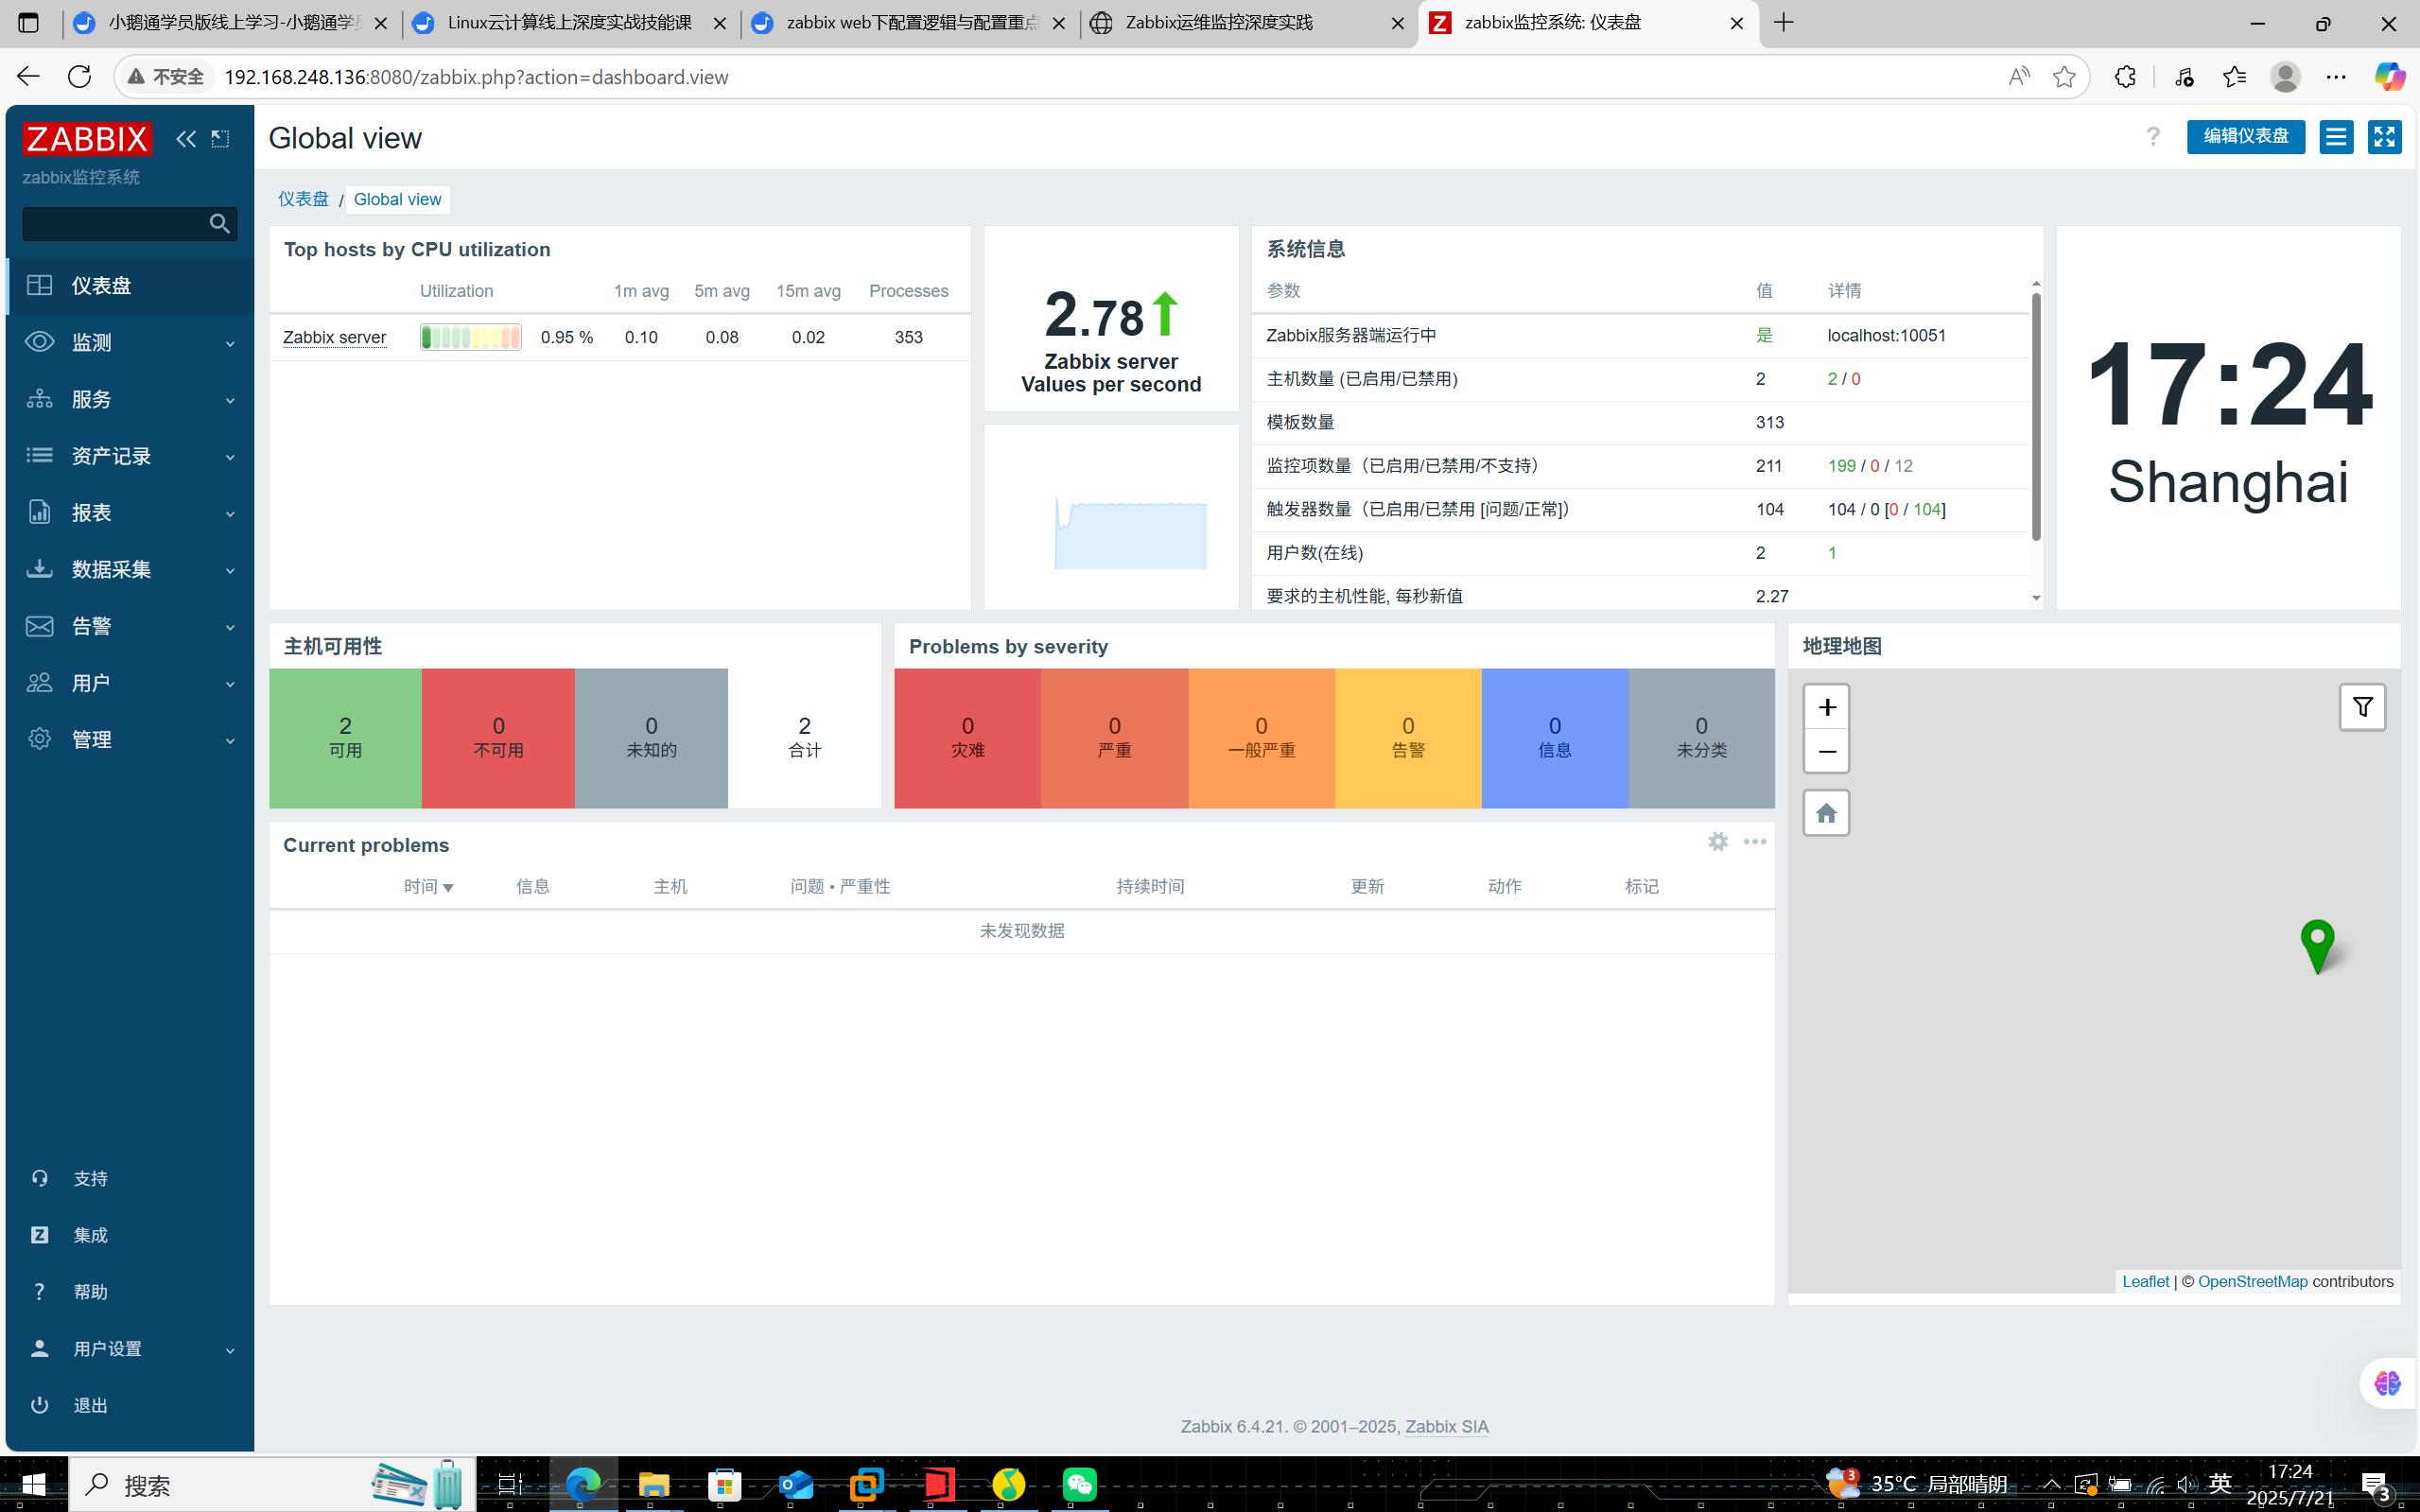Sort problems by 时间 column
This screenshot has width=2420, height=1512.
tap(428, 887)
